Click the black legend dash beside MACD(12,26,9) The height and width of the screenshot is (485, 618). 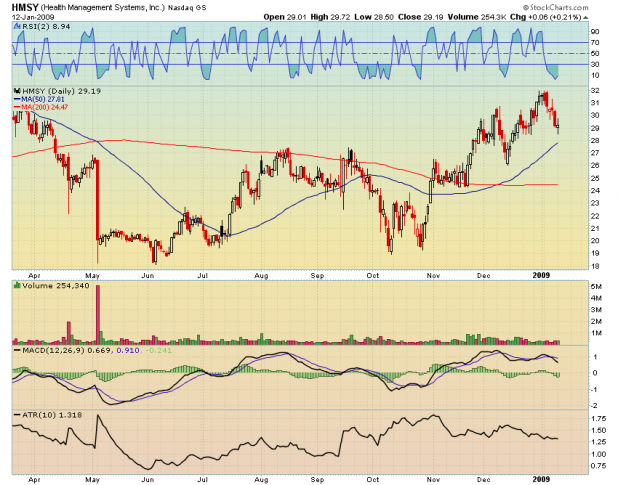17,350
